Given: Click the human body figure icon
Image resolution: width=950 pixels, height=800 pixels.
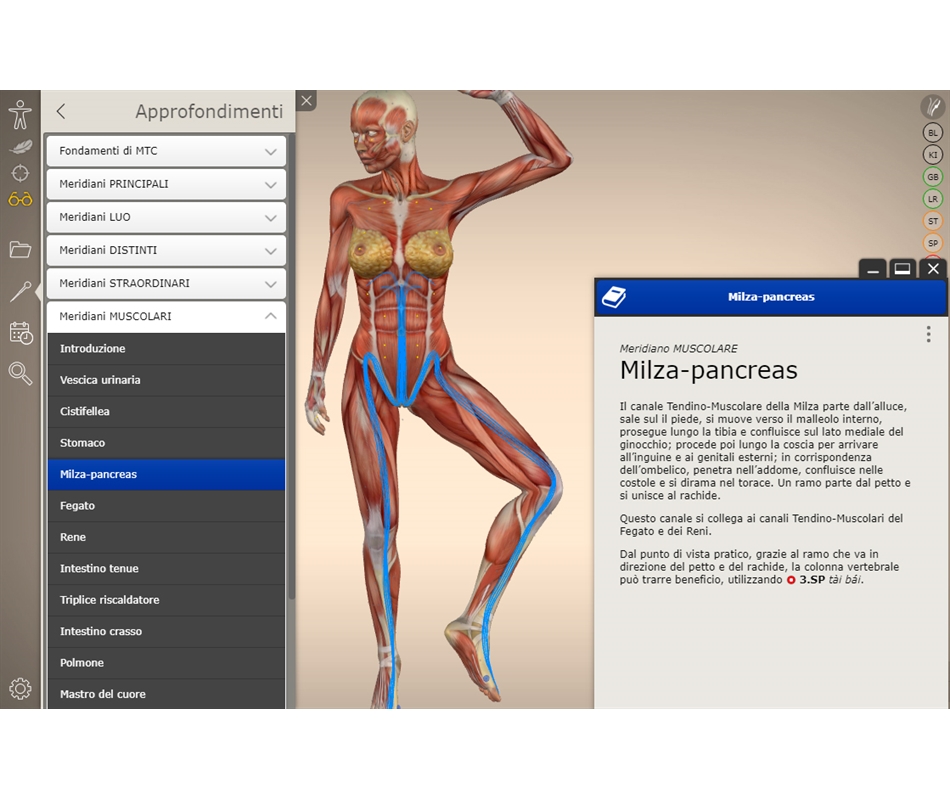Looking at the screenshot, I should [20, 114].
